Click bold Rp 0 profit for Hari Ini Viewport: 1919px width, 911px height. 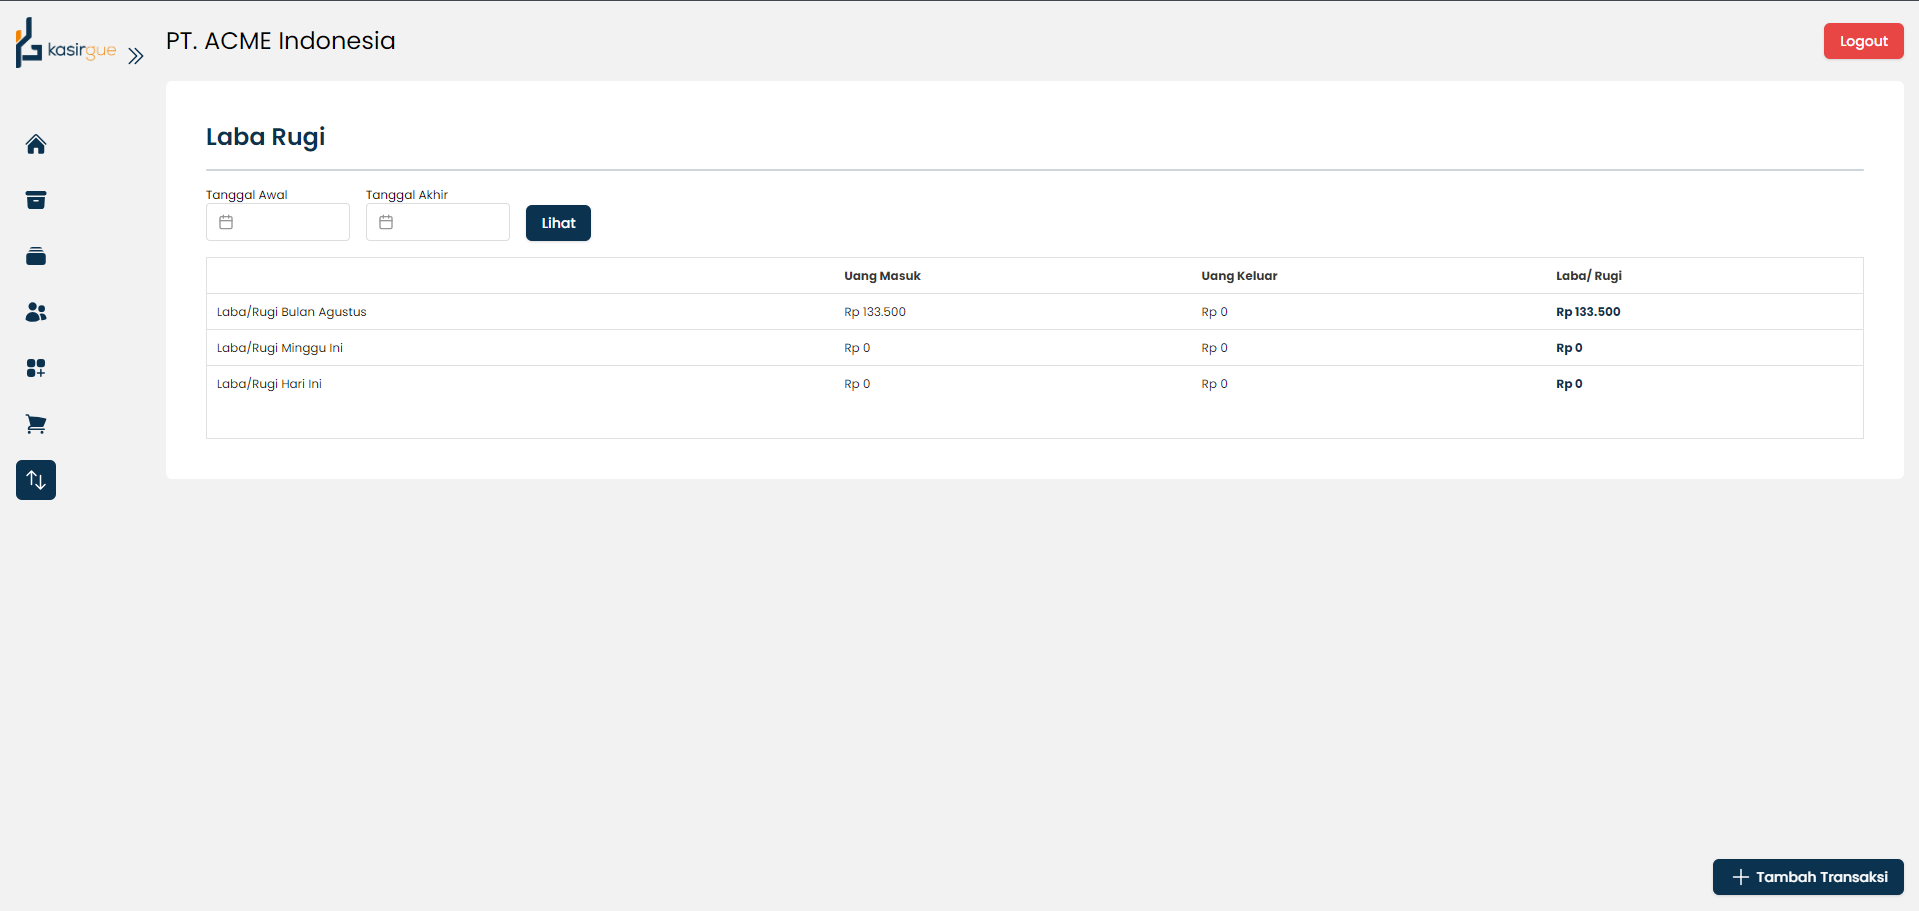point(1569,384)
